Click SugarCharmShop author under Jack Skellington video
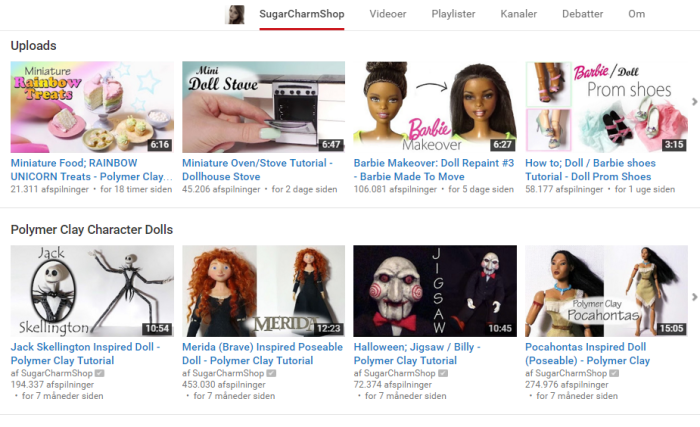 point(56,373)
